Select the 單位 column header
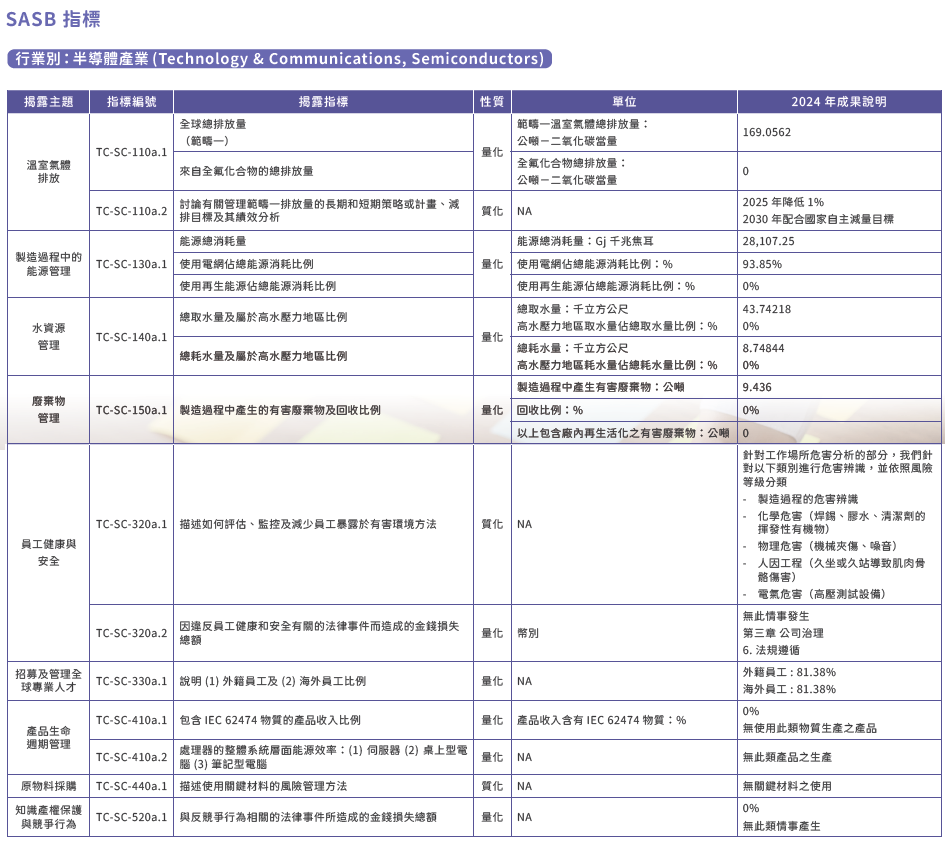The height and width of the screenshot is (841, 945). 624,102
